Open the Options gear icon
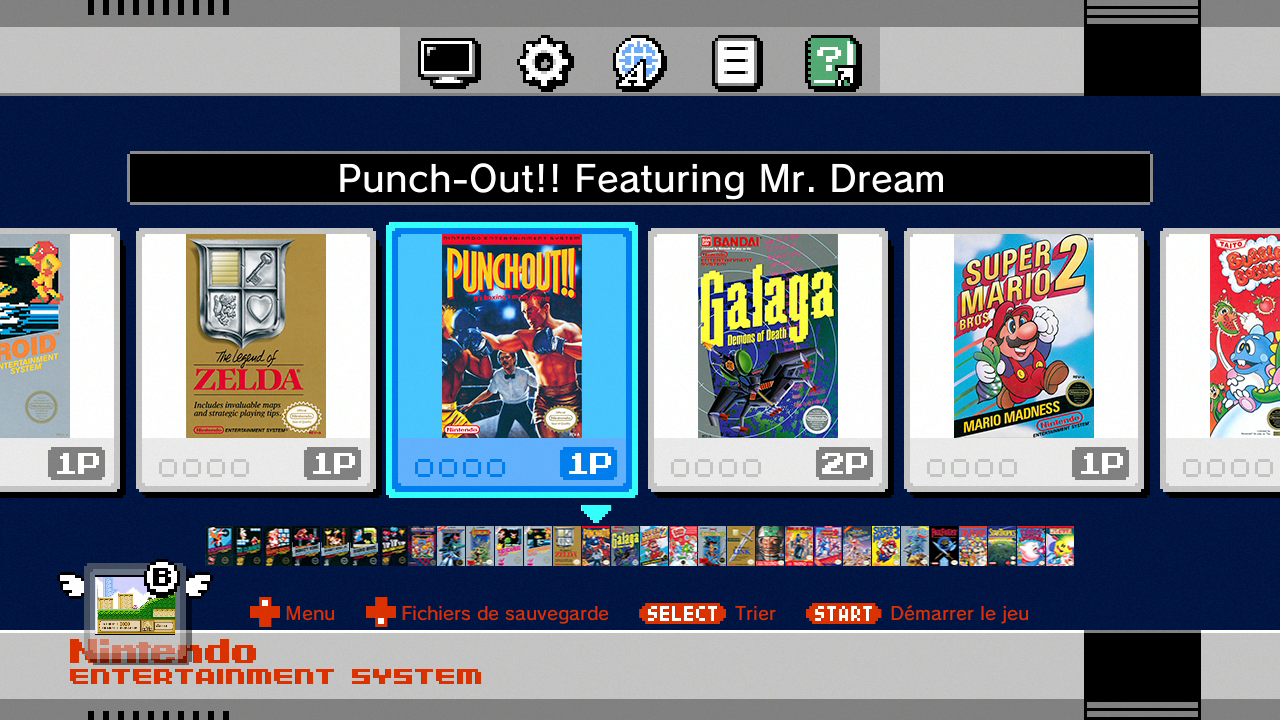The height and width of the screenshot is (720, 1280). (545, 63)
